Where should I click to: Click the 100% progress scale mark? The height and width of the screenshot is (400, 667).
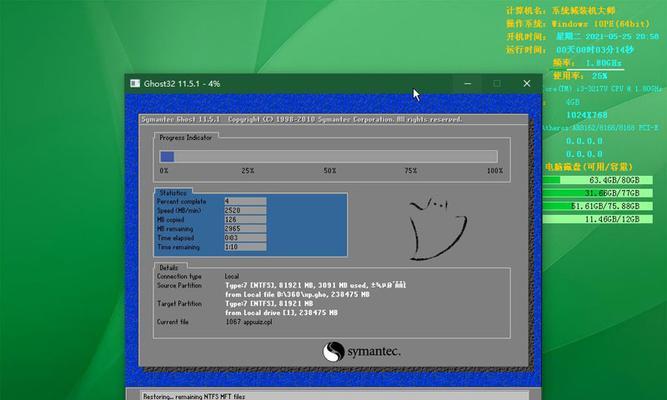pos(495,171)
